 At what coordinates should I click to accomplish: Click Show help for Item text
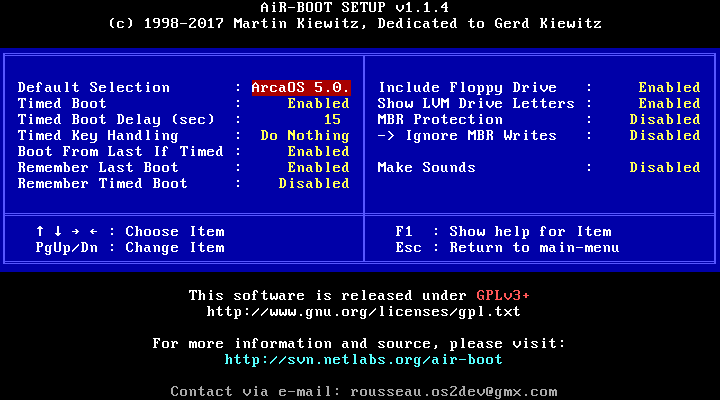[x=530, y=232]
